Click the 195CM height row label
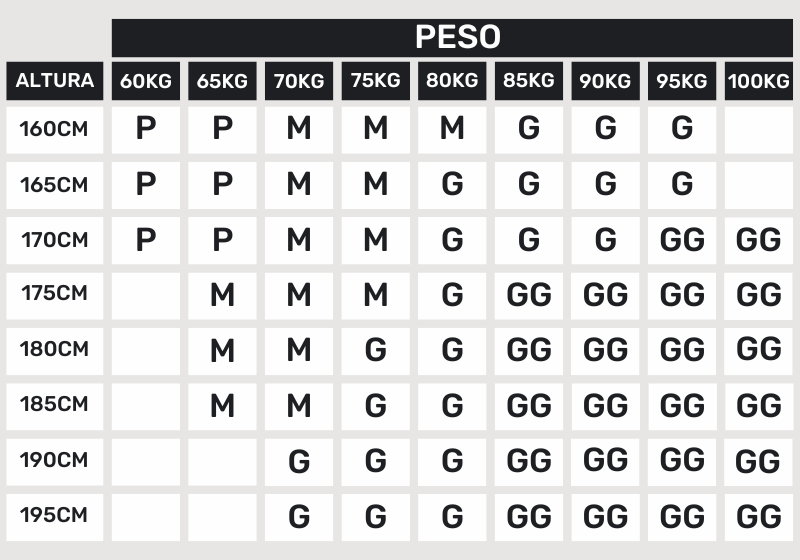800x560 pixels. 55,516
